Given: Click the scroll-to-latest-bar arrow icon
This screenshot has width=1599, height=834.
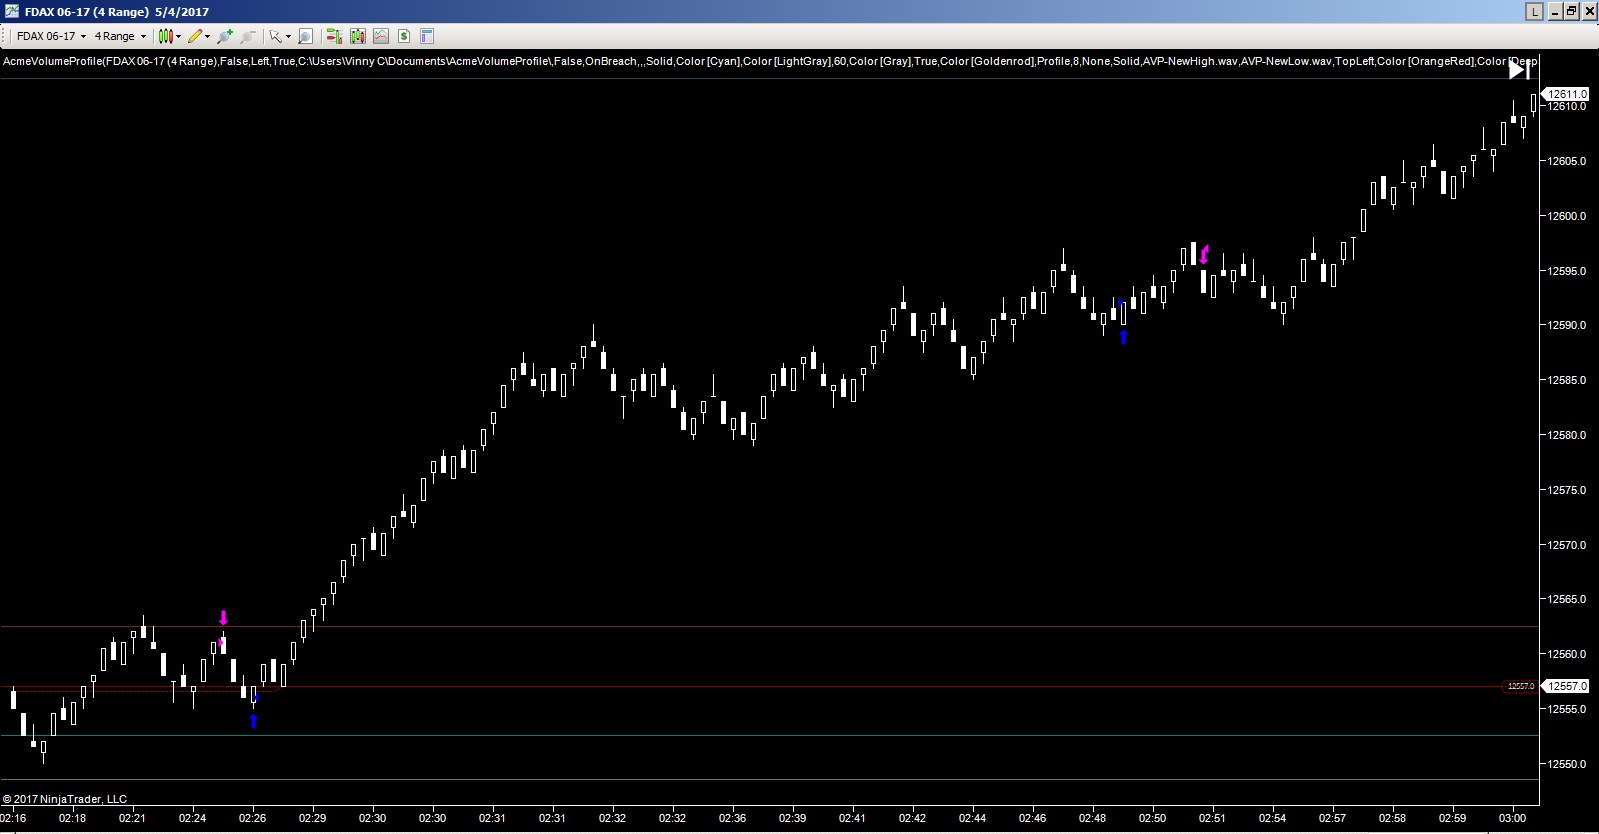Looking at the screenshot, I should (x=1519, y=70).
